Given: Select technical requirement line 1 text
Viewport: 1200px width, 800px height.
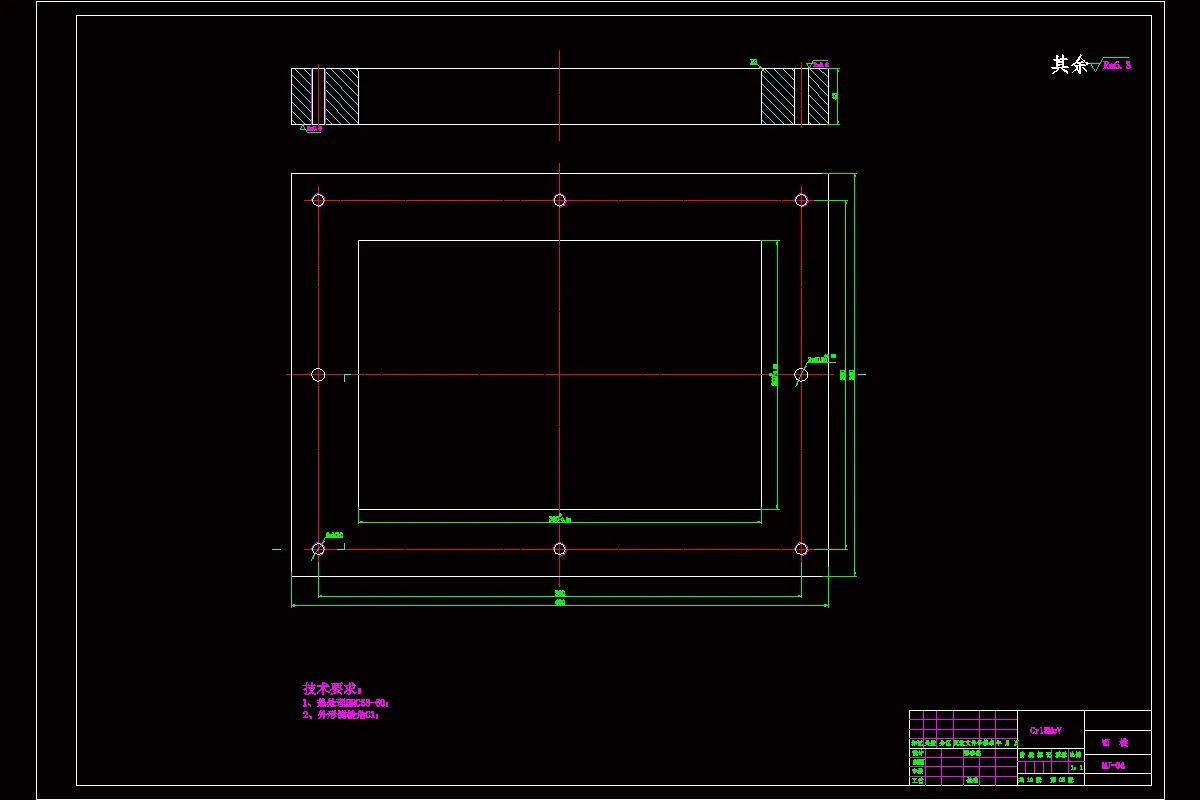Looking at the screenshot, I should click(x=345, y=704).
